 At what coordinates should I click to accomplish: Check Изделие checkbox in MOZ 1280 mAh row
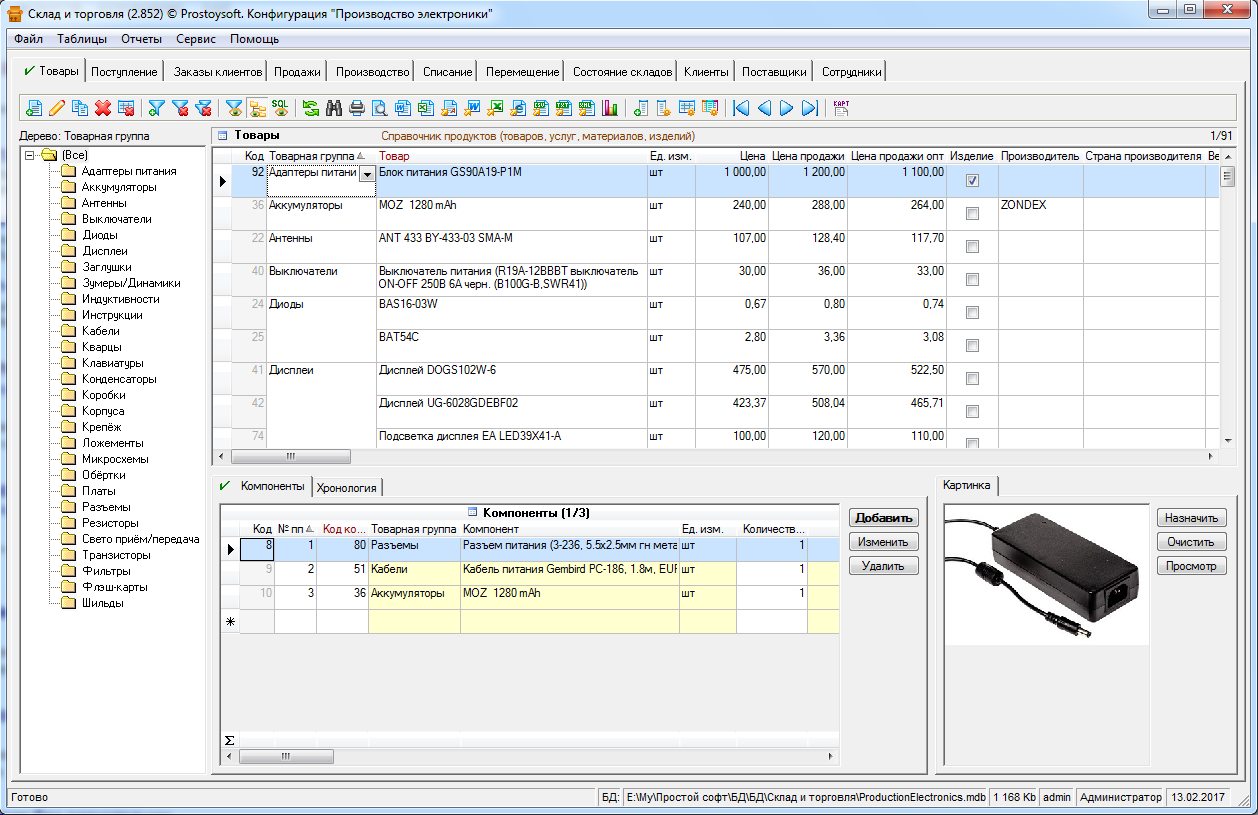[972, 214]
